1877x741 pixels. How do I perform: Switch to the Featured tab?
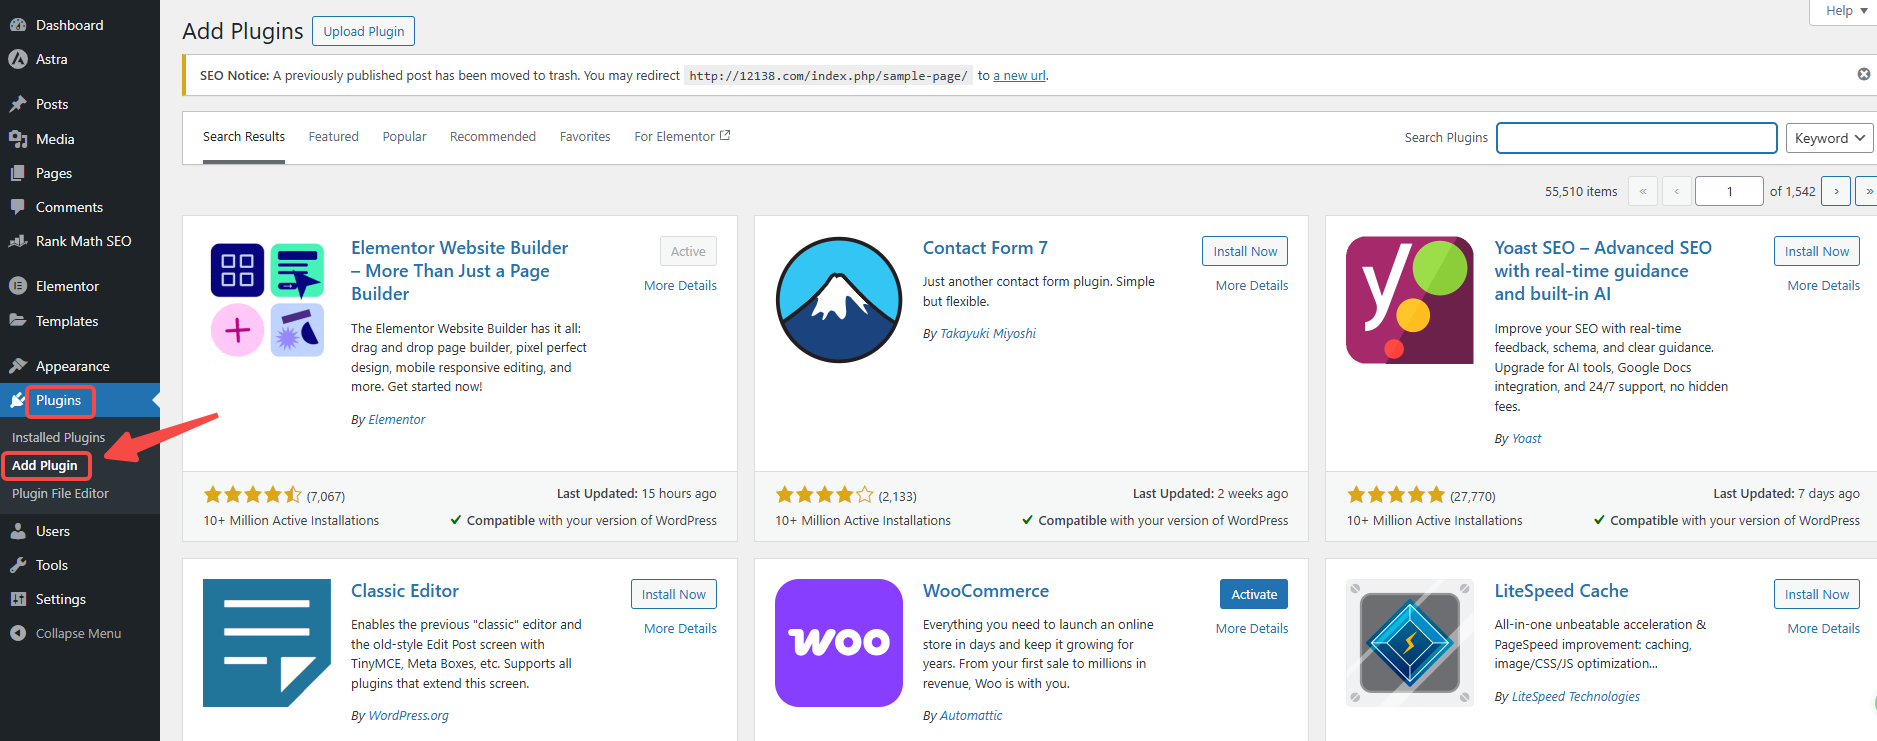point(333,137)
